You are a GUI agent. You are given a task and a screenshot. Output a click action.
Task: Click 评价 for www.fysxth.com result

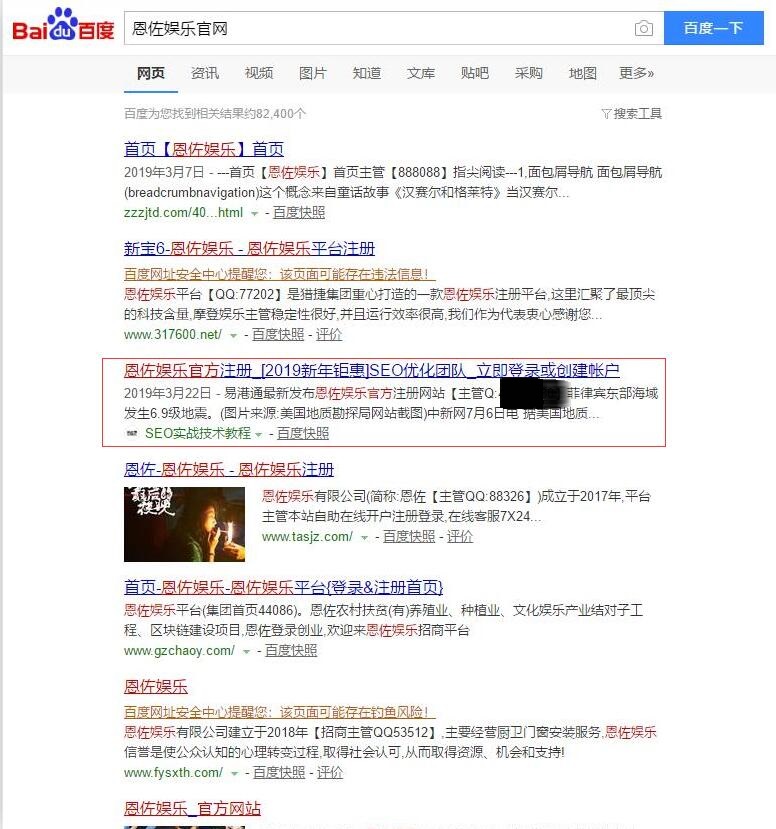click(x=330, y=773)
